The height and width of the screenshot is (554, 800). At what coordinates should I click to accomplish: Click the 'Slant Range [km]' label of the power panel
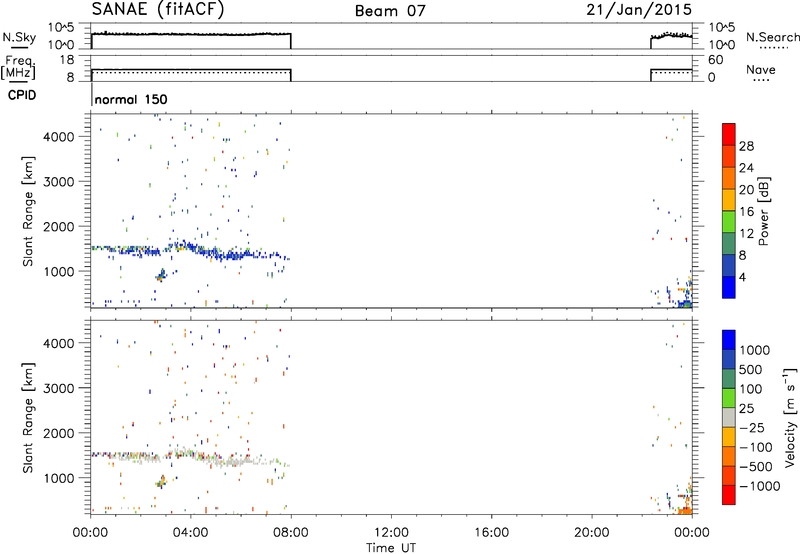click(x=28, y=211)
